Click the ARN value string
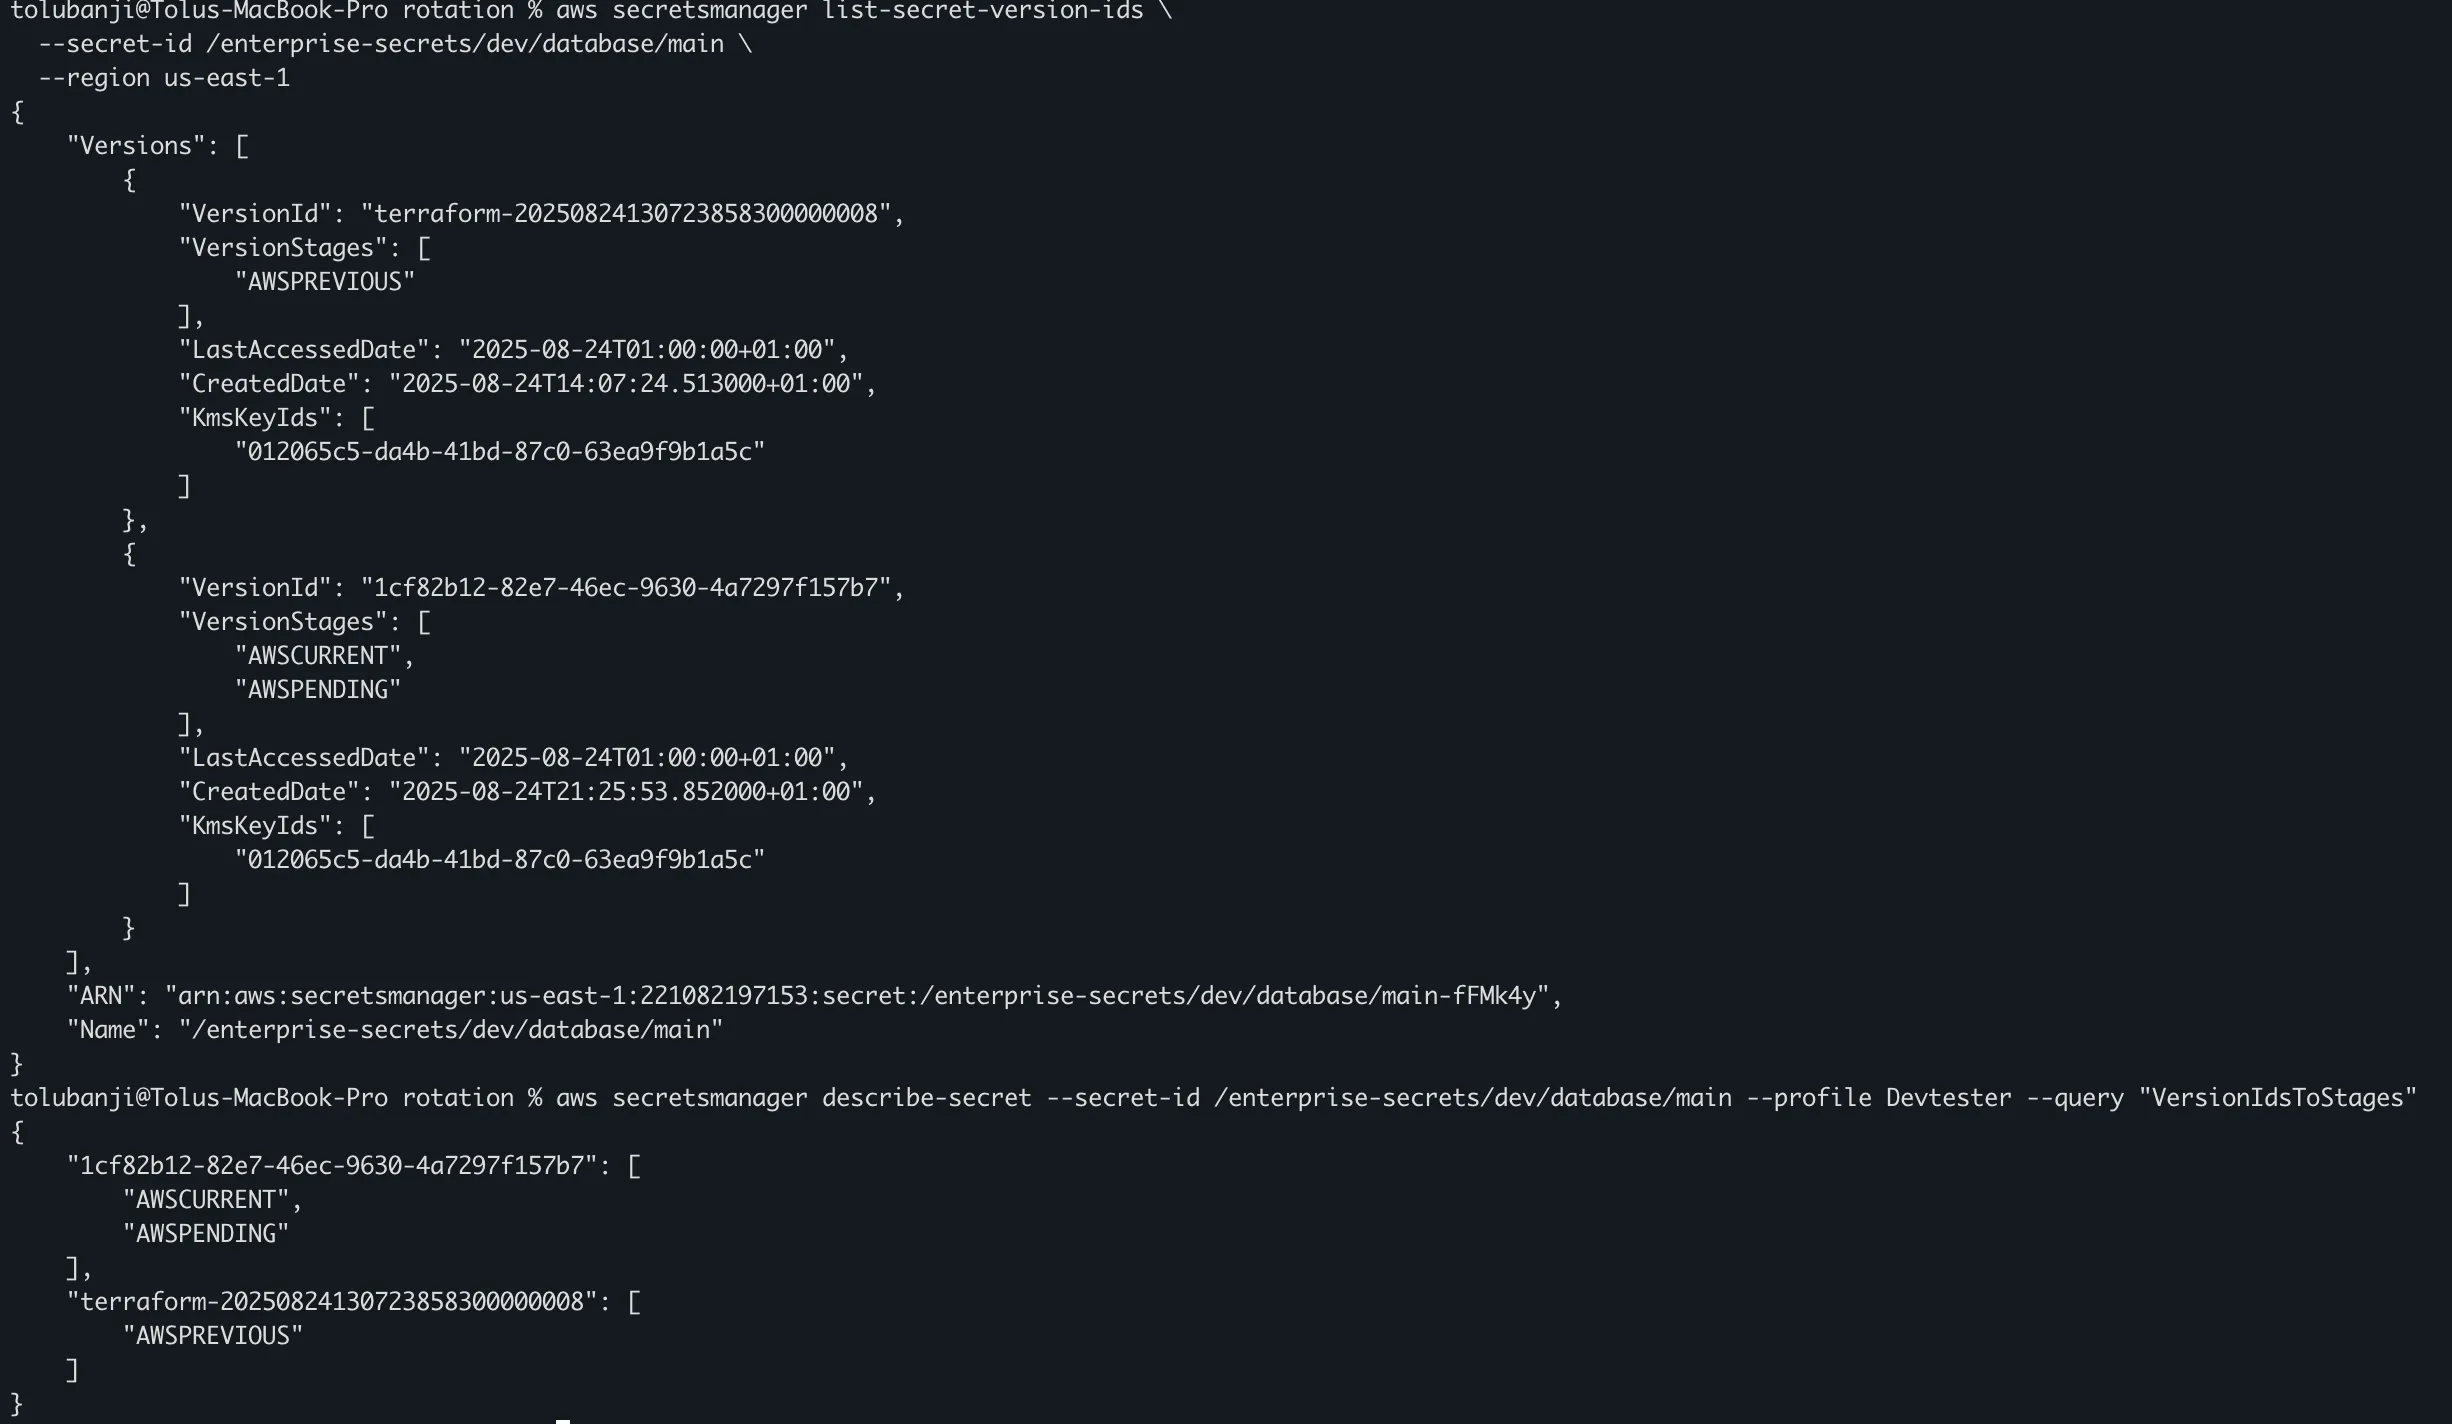This screenshot has width=2452, height=1424. pos(857,996)
